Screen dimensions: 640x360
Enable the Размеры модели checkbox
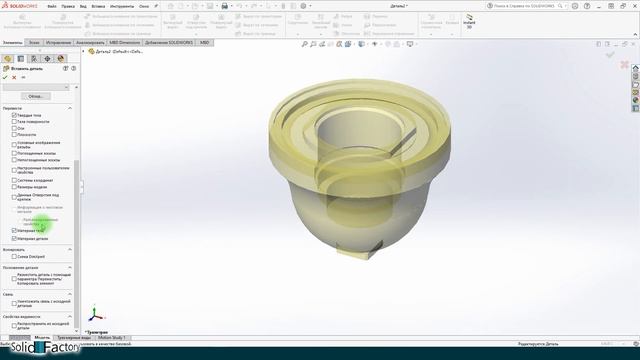pos(14,187)
